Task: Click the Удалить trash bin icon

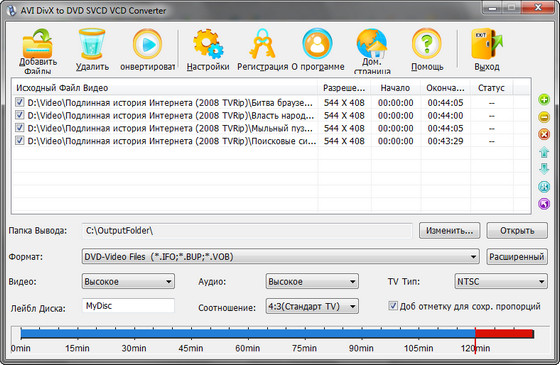Action: tap(92, 44)
